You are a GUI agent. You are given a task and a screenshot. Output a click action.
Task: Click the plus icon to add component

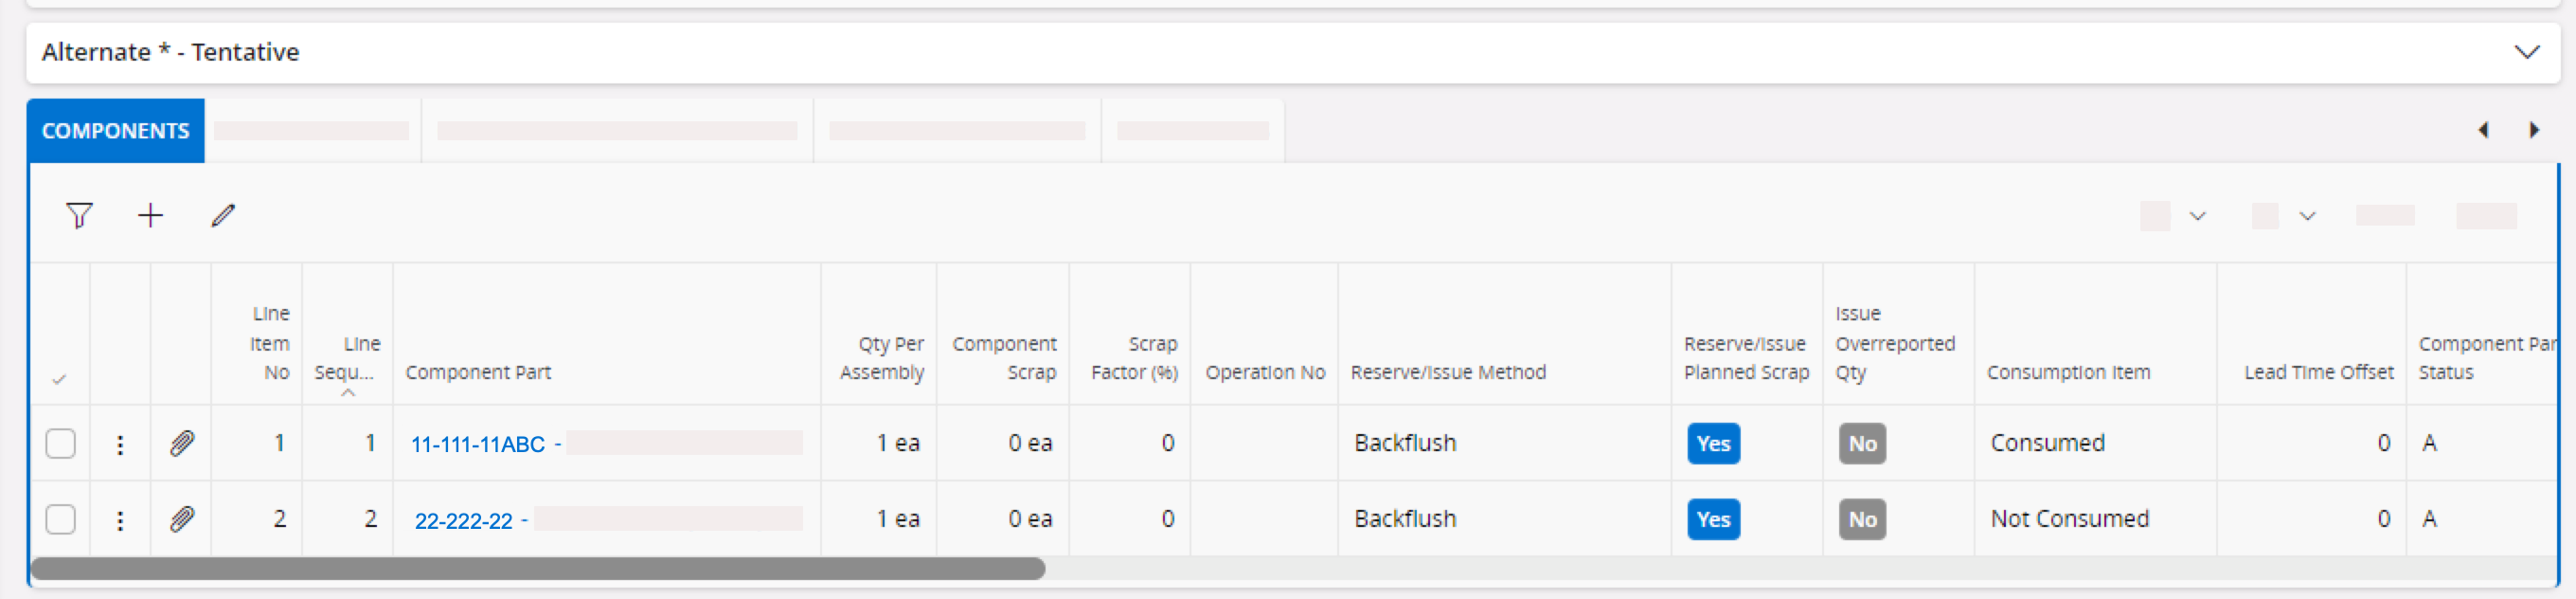(150, 215)
